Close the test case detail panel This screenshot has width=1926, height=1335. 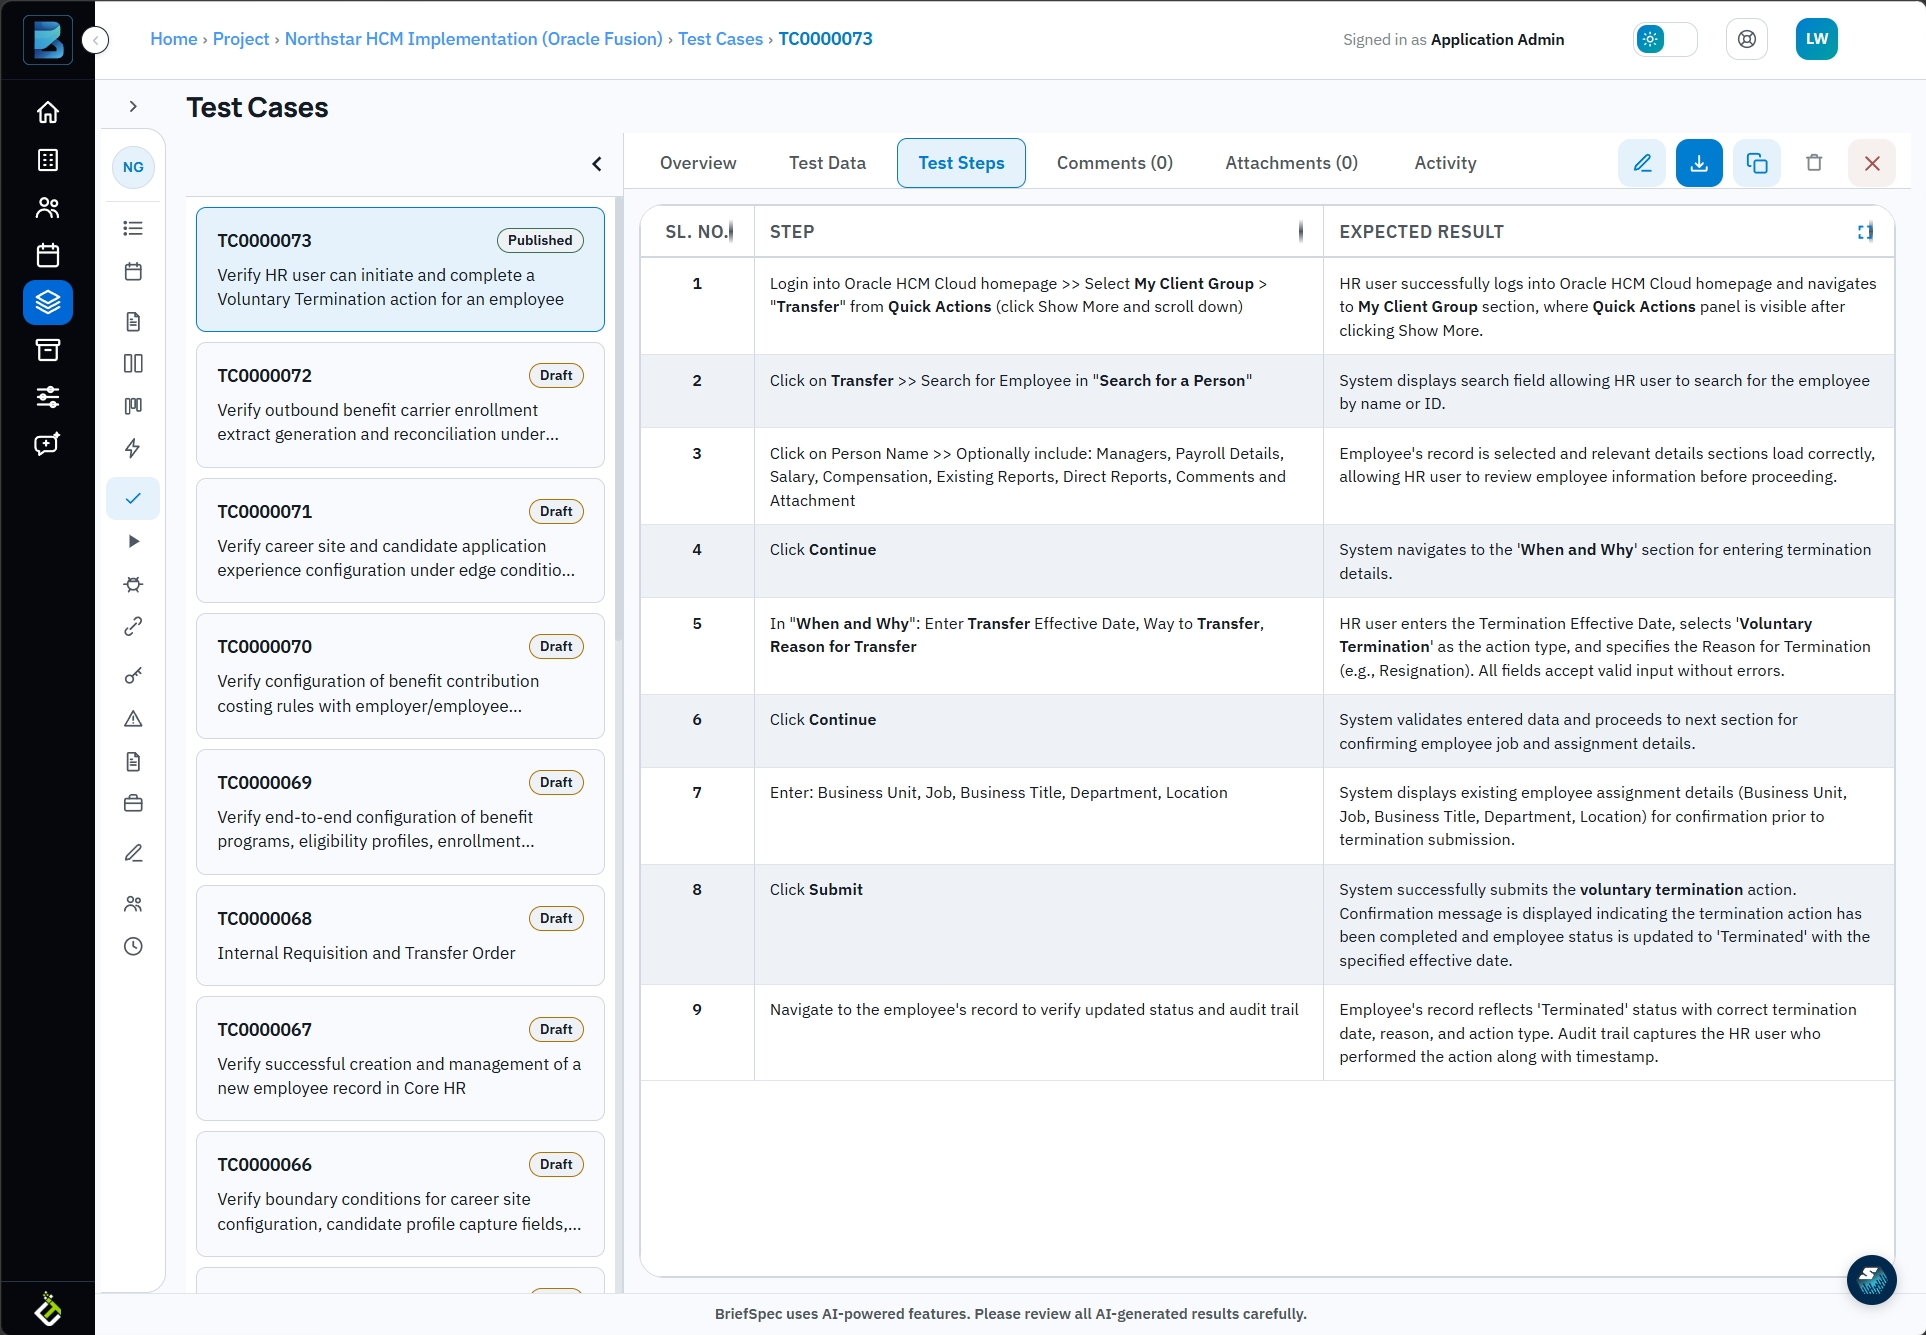(1872, 163)
